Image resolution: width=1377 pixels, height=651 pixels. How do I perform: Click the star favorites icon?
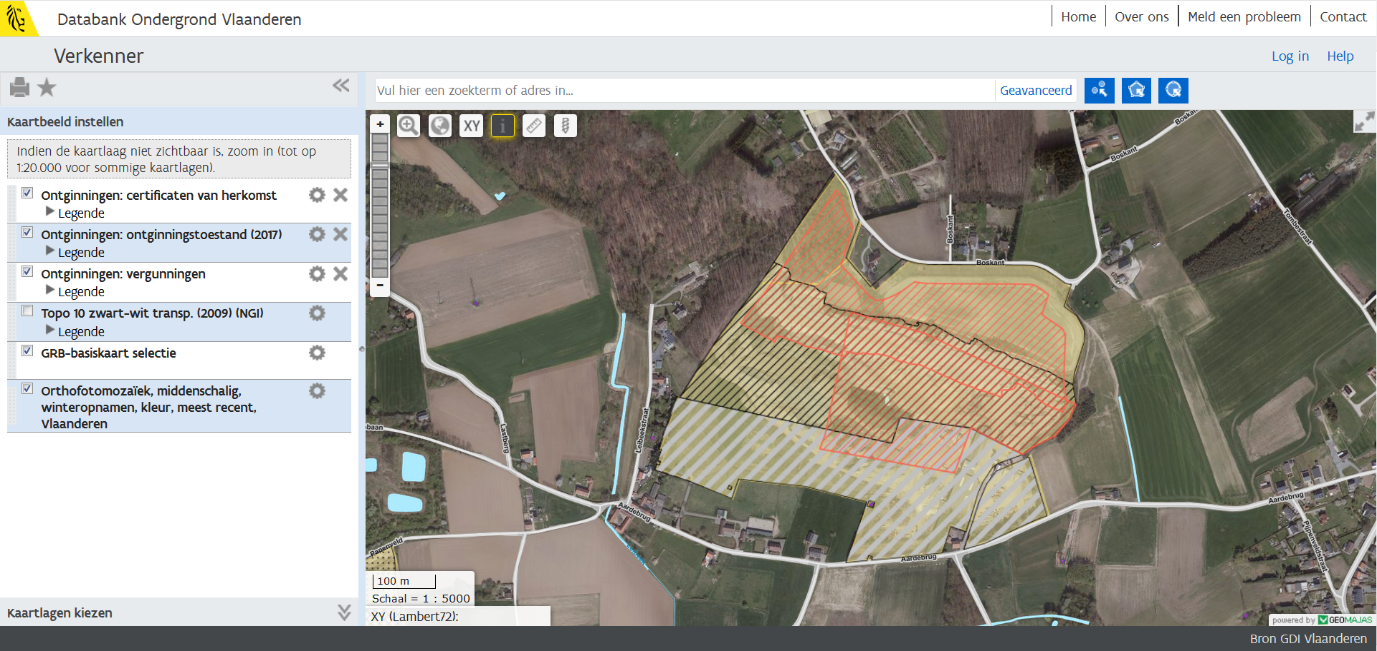click(47, 88)
